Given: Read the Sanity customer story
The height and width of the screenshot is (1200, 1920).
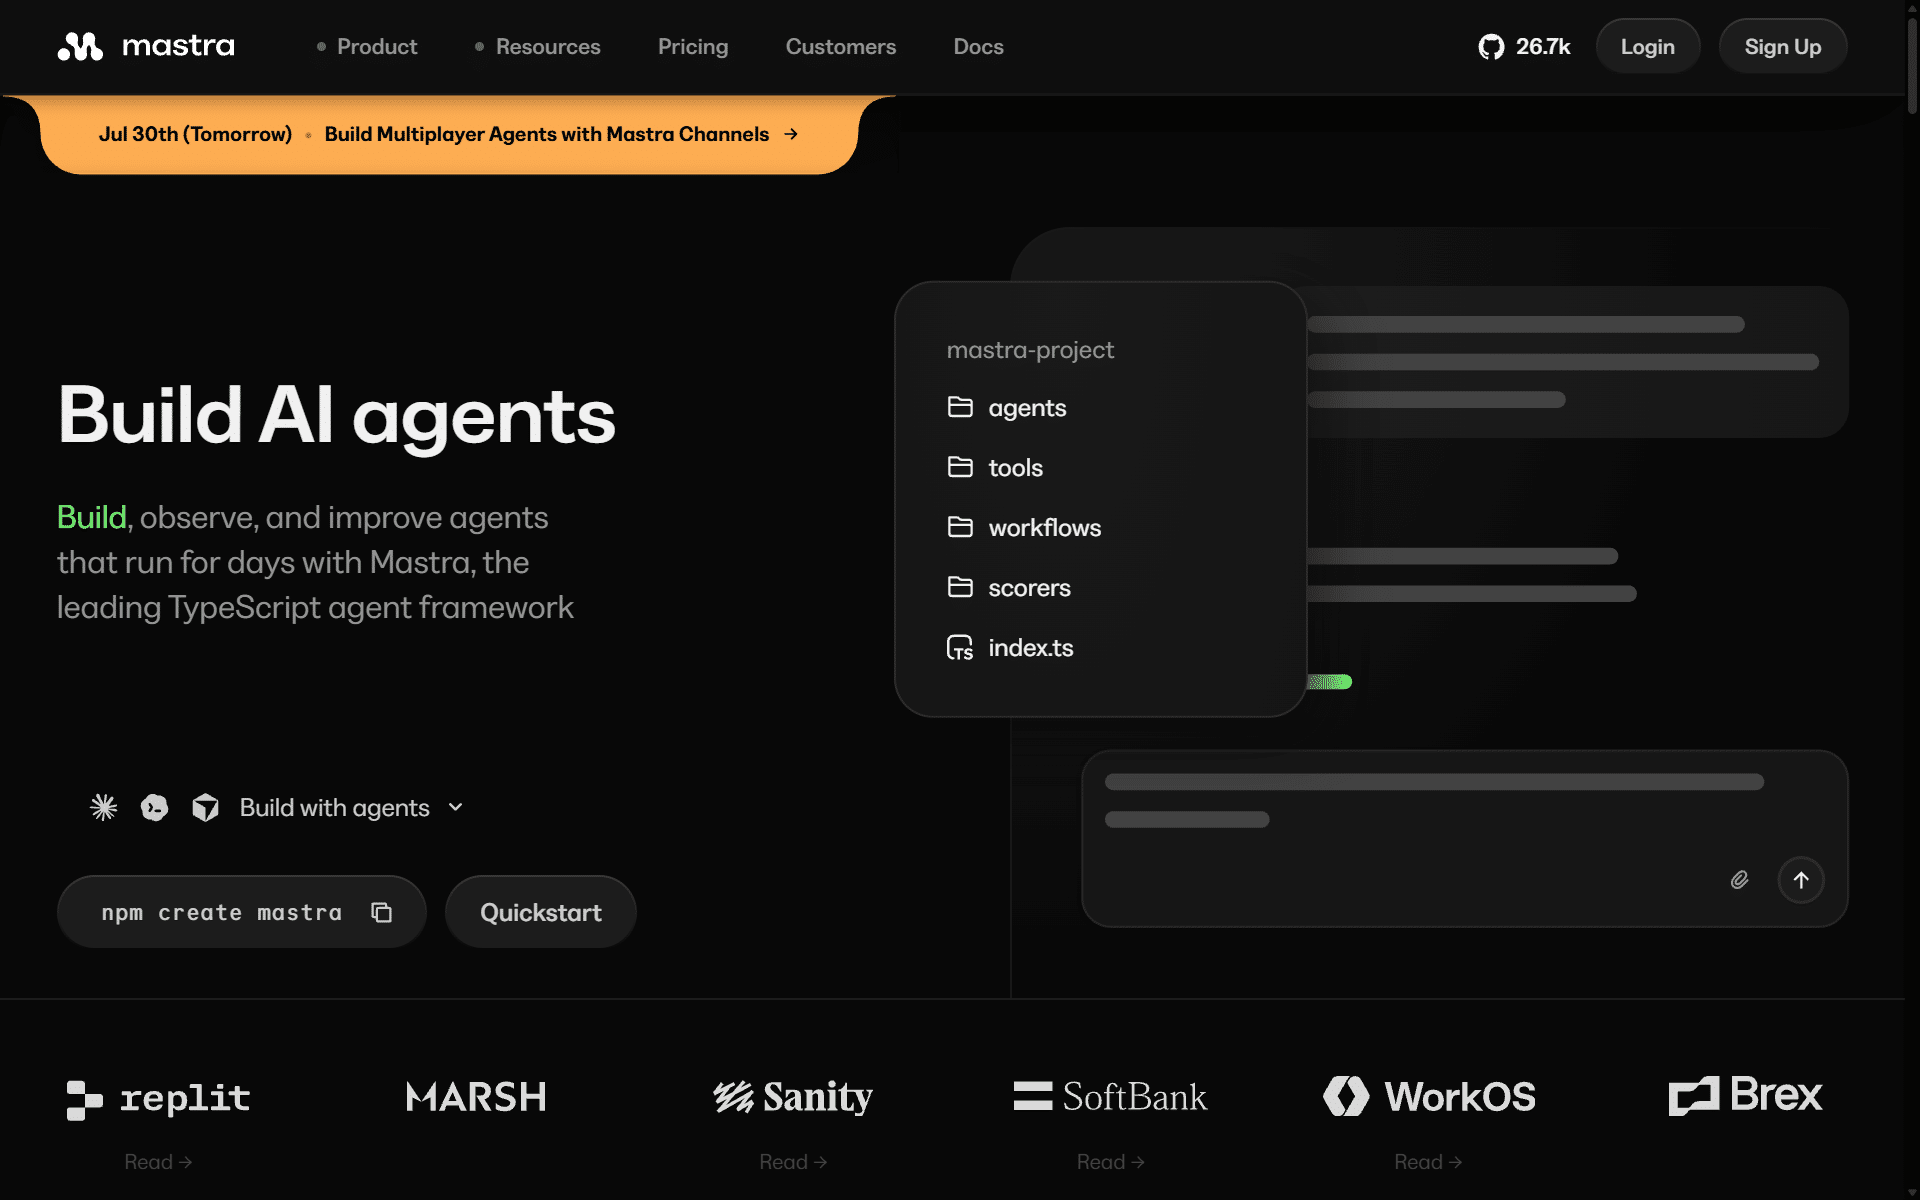Looking at the screenshot, I should click(x=793, y=1162).
